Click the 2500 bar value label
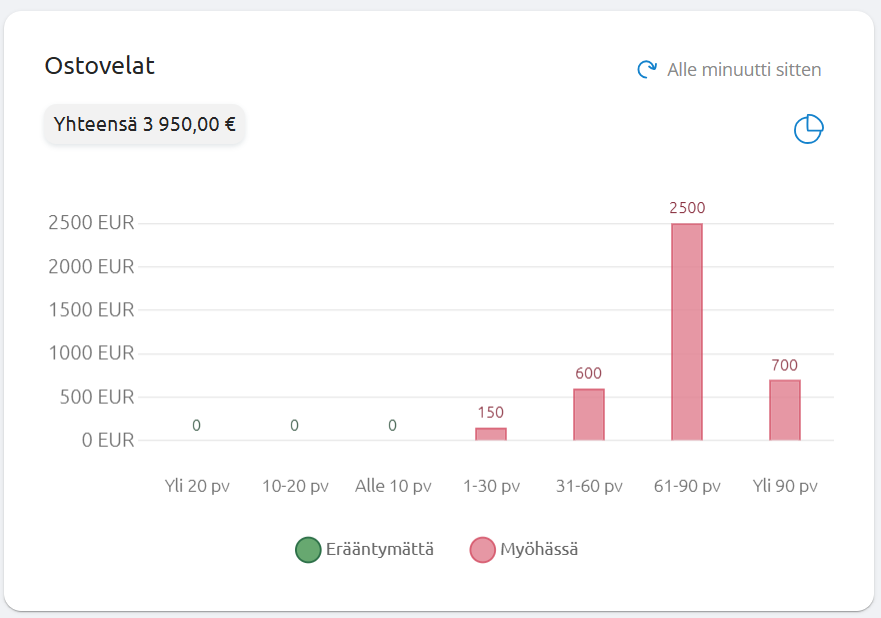881x618 pixels. (687, 208)
